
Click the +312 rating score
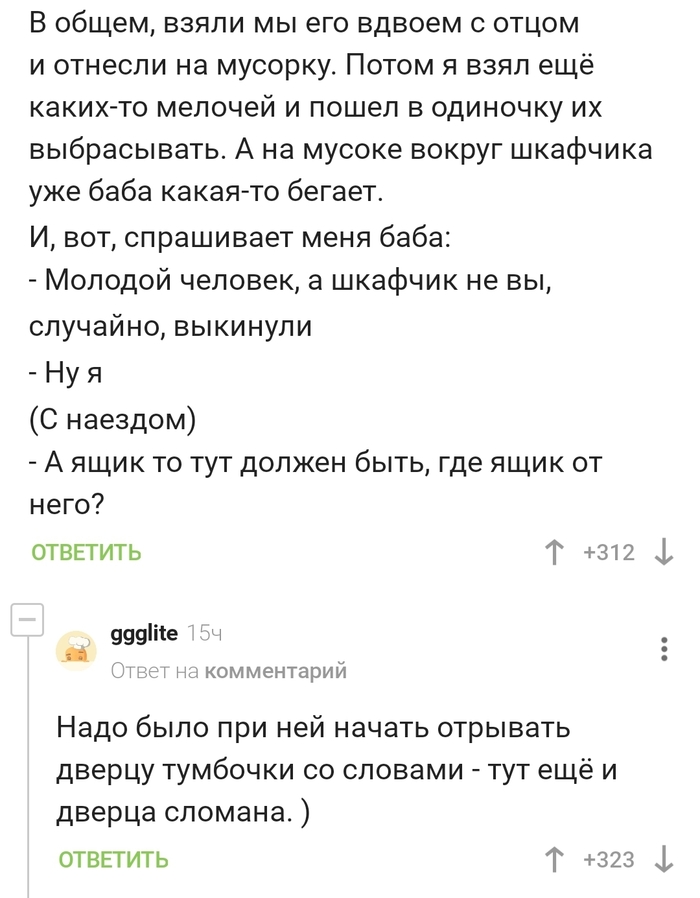pyautogui.click(x=609, y=553)
